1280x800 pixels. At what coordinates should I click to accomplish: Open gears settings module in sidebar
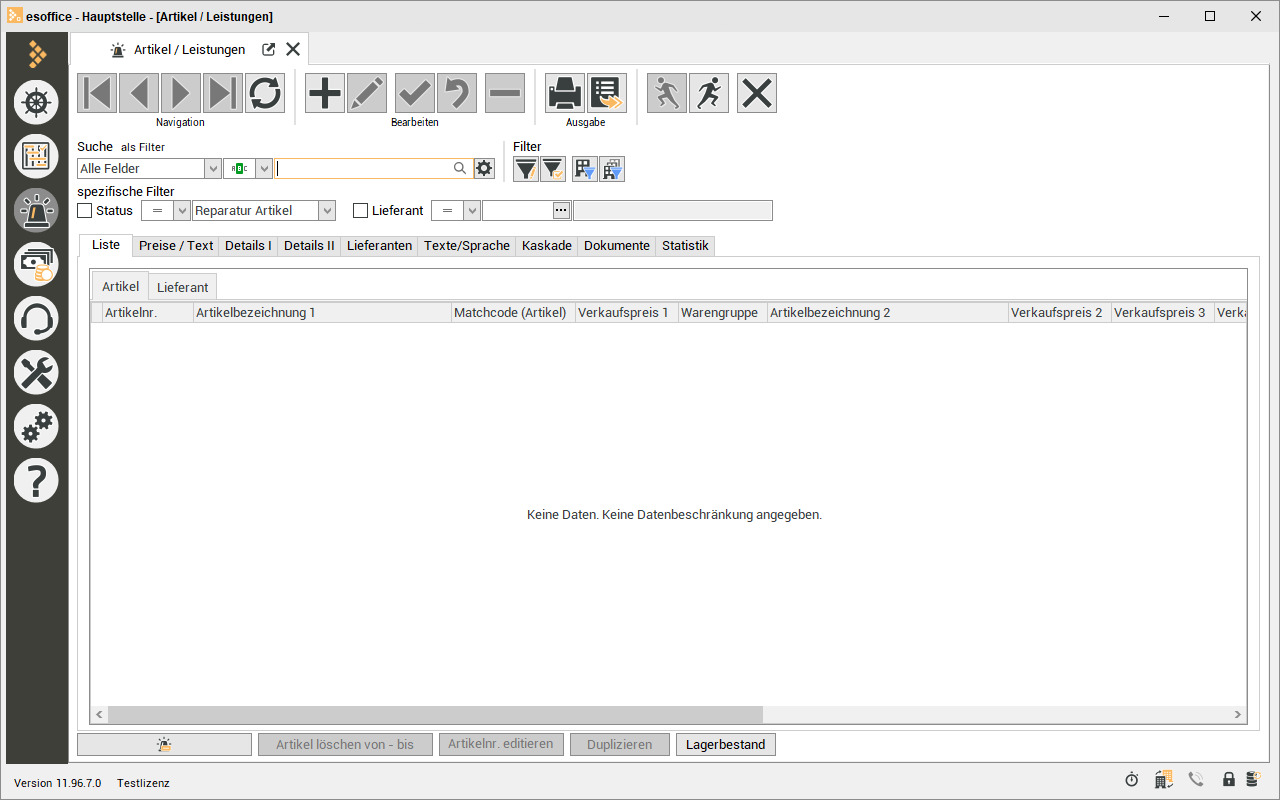click(36, 426)
